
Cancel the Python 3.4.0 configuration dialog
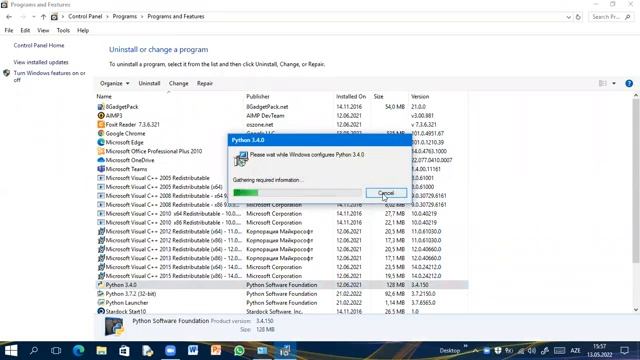[x=386, y=193]
